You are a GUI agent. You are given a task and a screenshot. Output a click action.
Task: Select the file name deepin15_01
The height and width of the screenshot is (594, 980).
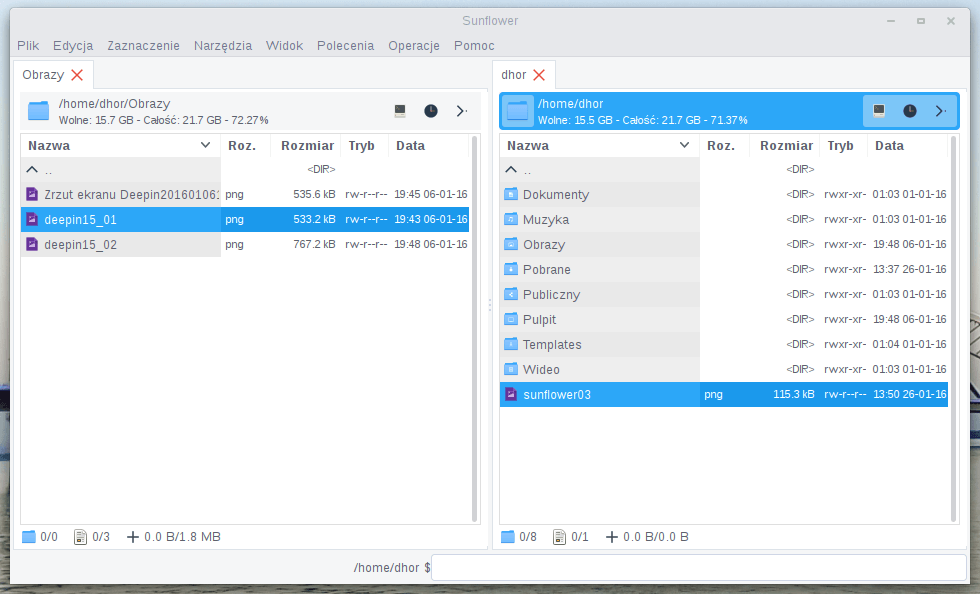click(x=81, y=219)
